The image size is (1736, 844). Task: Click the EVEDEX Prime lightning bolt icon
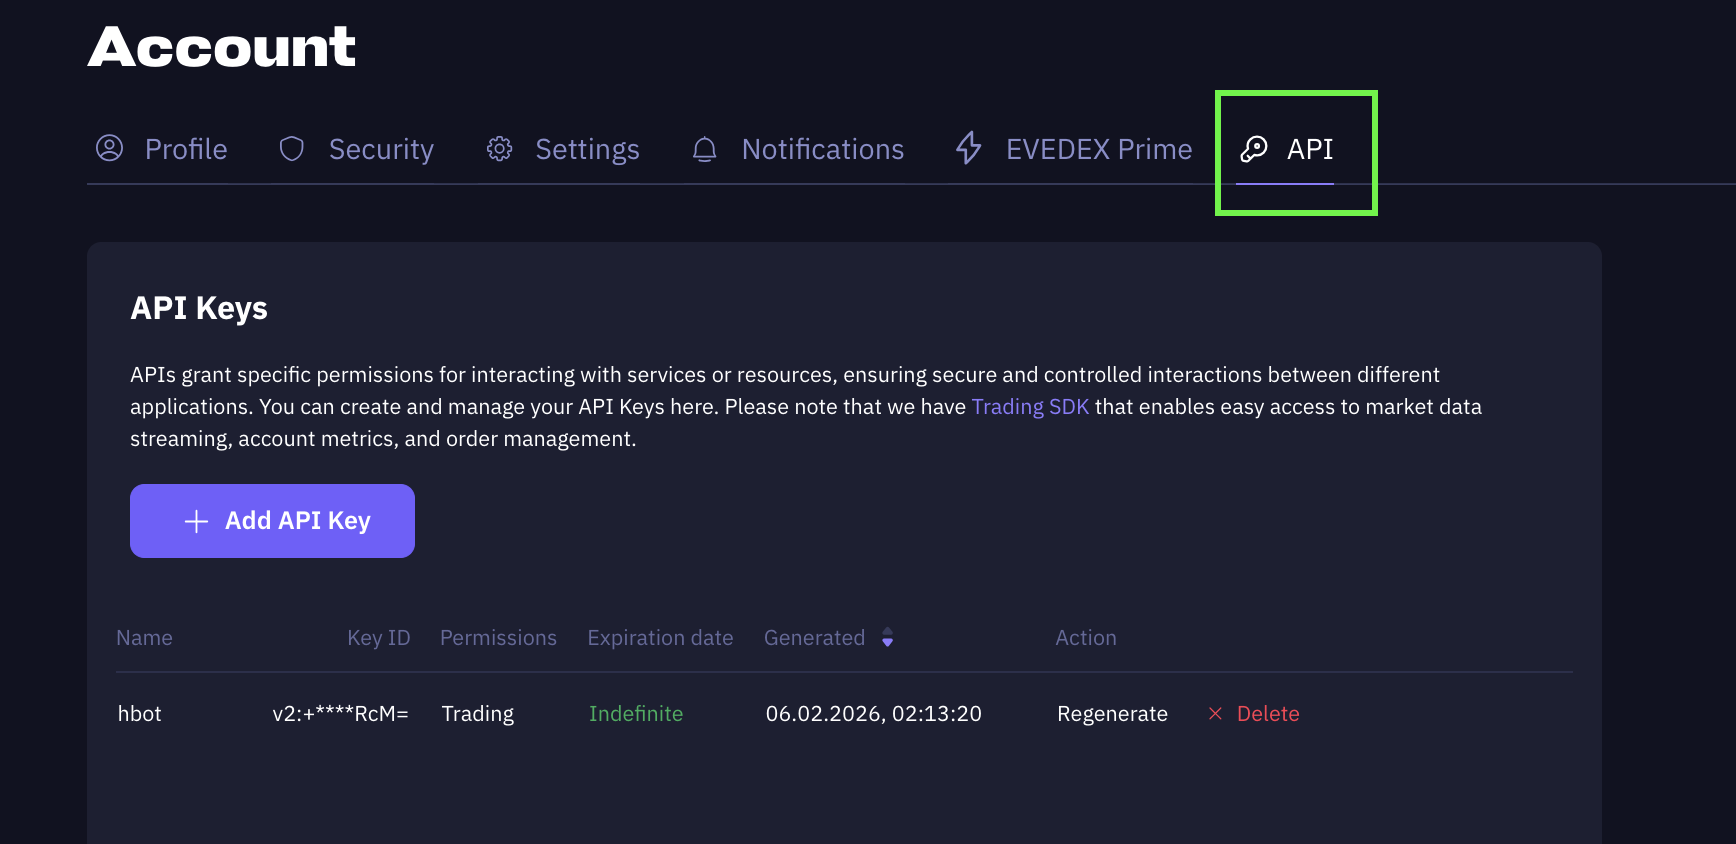(968, 148)
